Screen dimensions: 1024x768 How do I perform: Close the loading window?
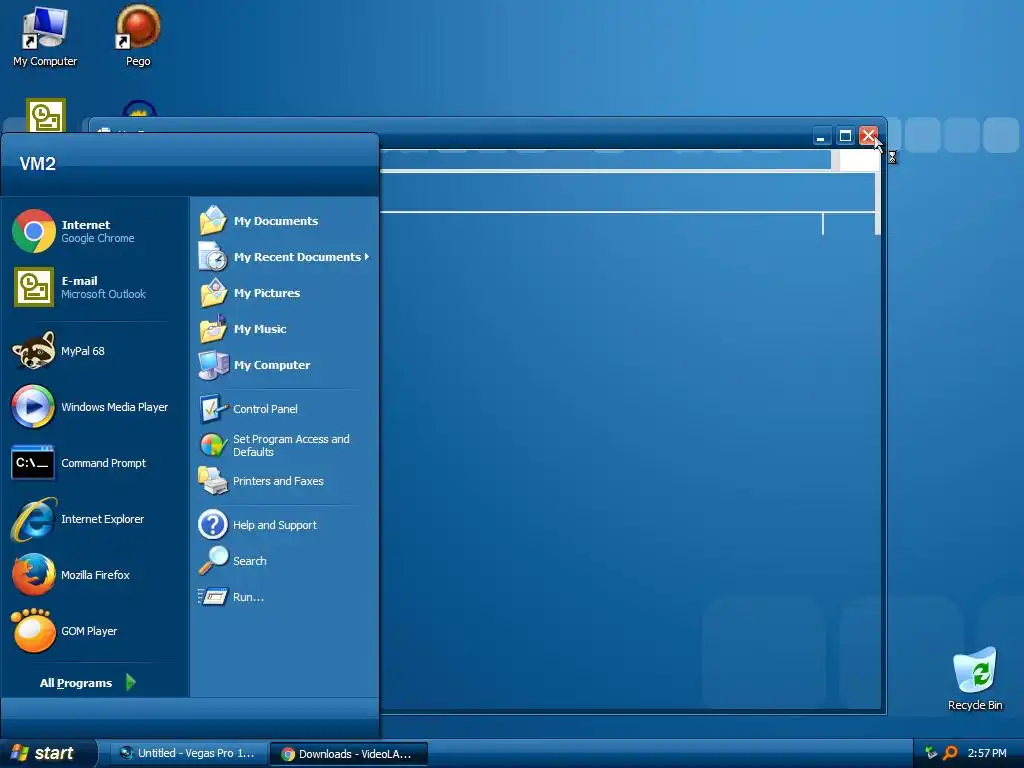(868, 136)
